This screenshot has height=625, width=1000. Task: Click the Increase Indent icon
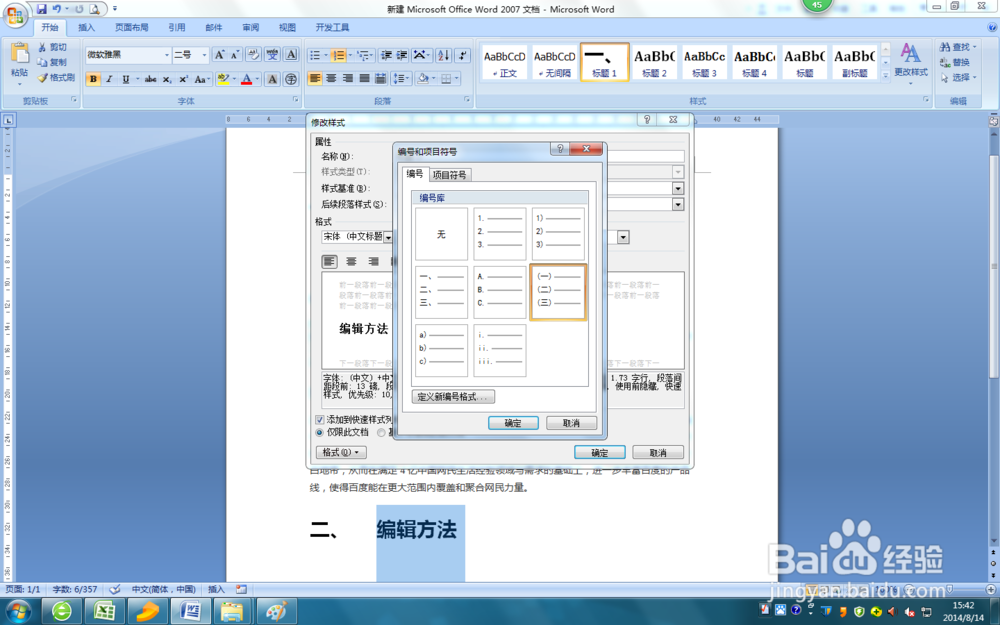click(x=402, y=55)
